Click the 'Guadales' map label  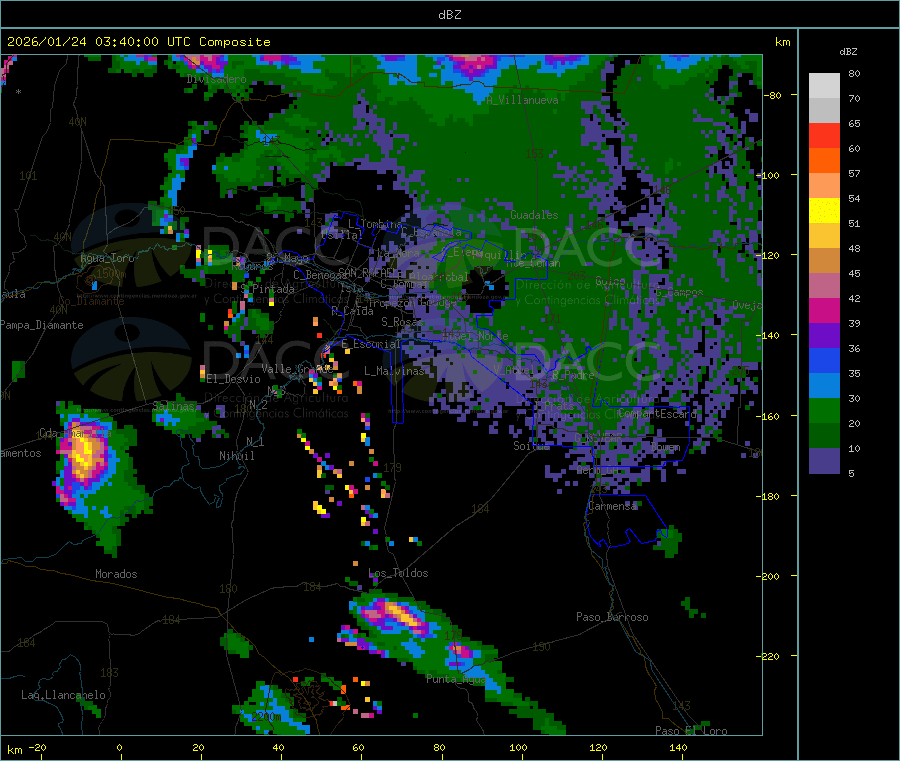pos(534,215)
